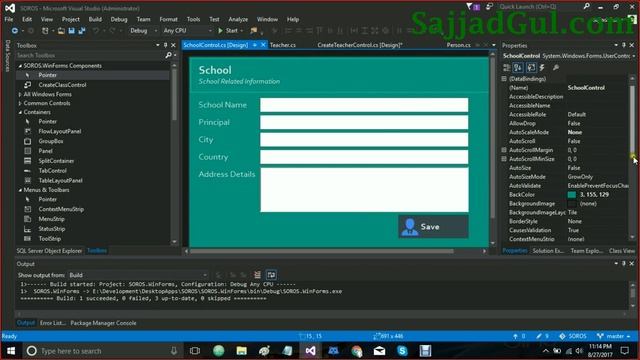Screen dimensions: 640x360
Task: Expand the (DataBindings) property
Action: click(x=504, y=79)
